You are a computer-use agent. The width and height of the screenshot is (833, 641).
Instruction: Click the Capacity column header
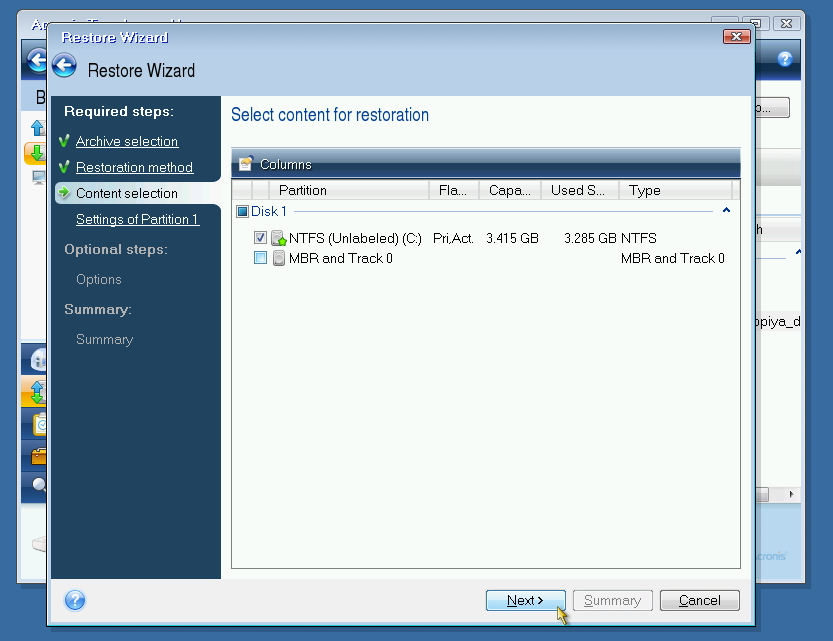tap(510, 190)
